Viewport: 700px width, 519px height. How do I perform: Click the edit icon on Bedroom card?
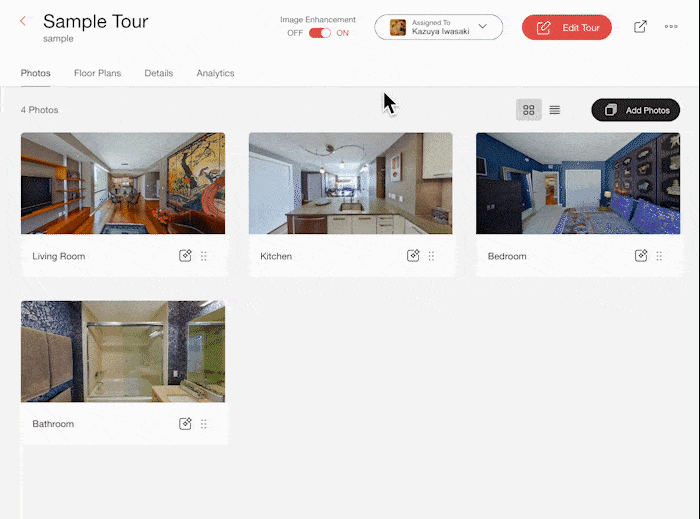click(641, 256)
